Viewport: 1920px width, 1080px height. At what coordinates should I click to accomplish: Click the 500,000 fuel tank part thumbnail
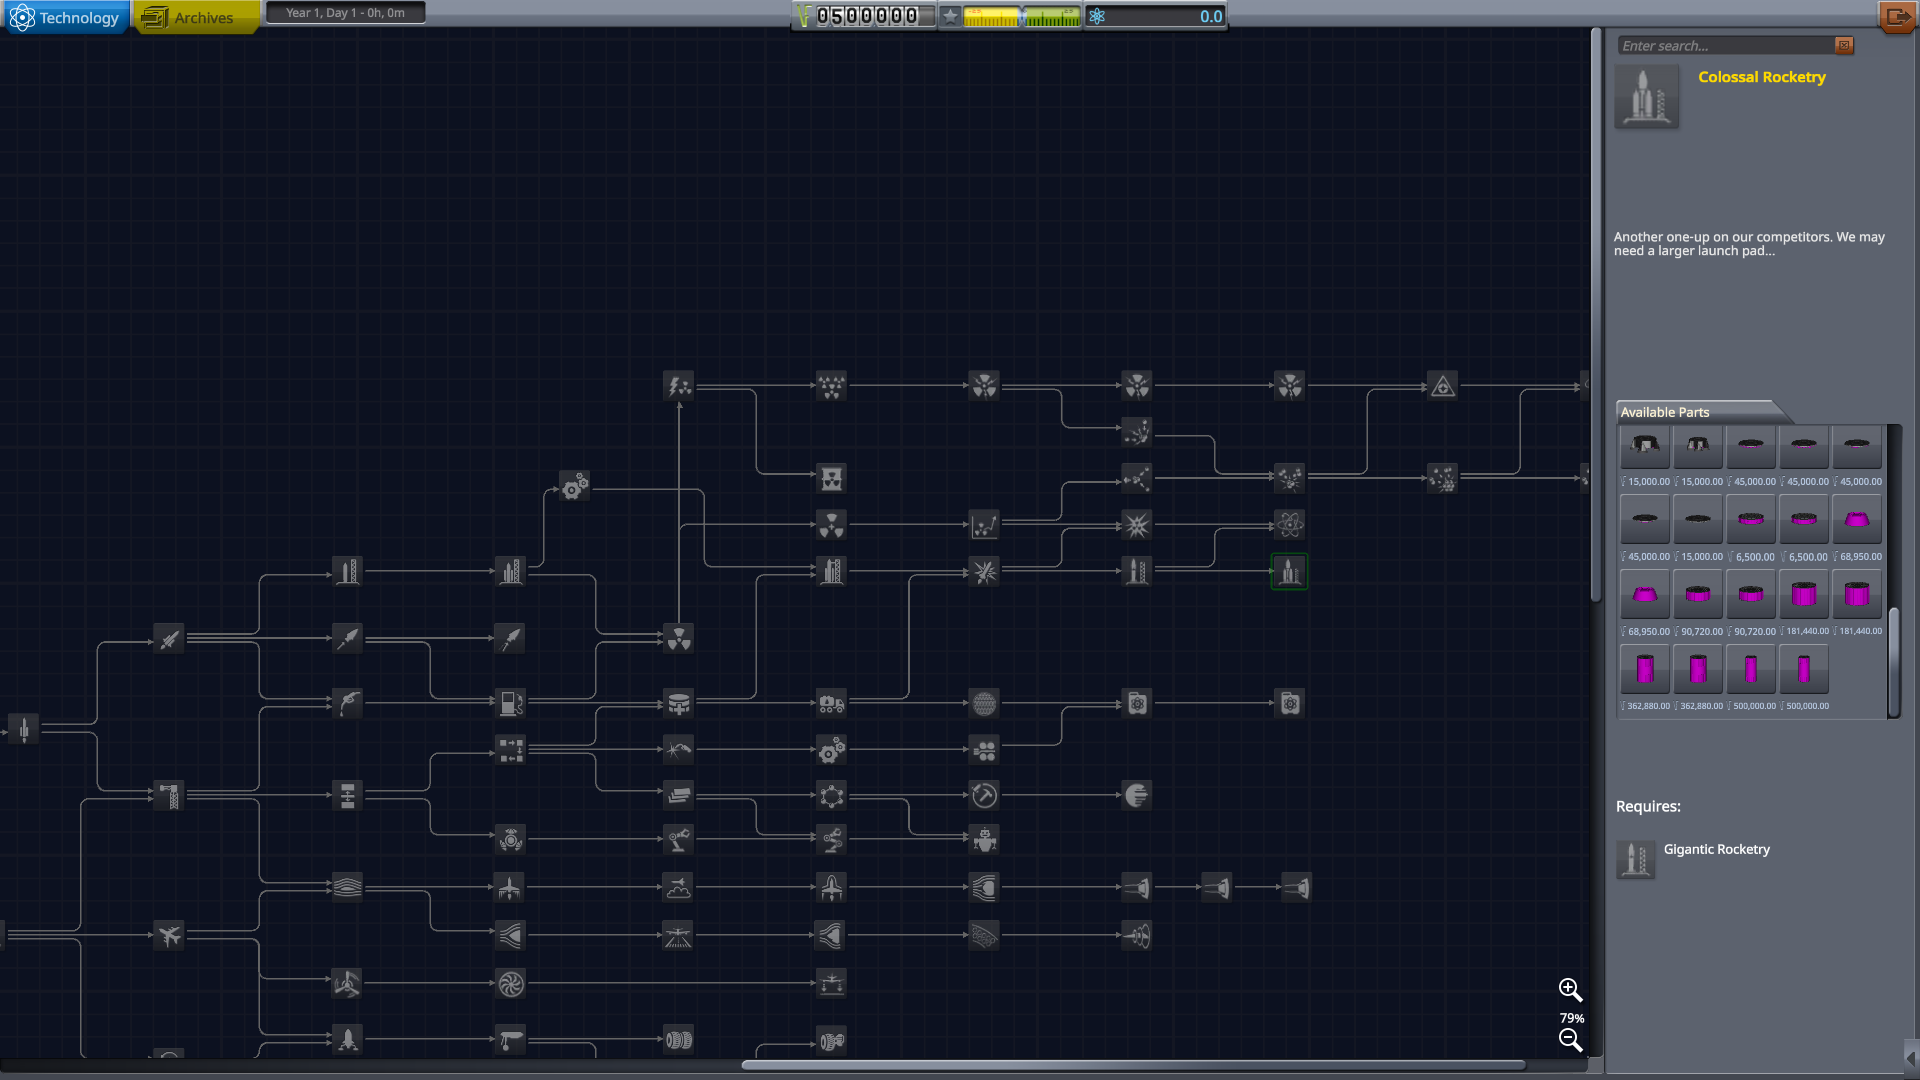[x=1751, y=670]
